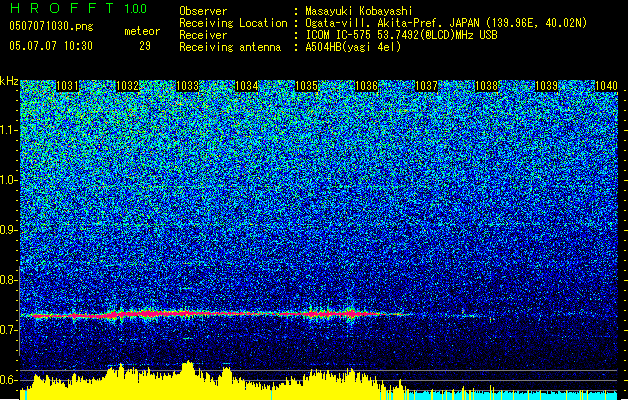Click the meteor count value 29
Screen dimensions: 629x400
click(x=145, y=46)
